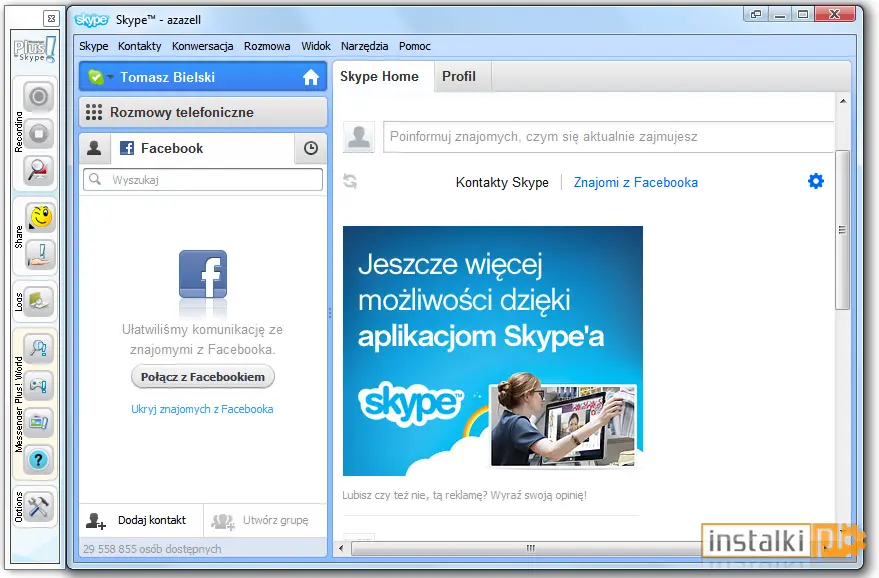879x578 pixels.
Task: Open the recordings search magnifier icon
Action: click(x=38, y=170)
